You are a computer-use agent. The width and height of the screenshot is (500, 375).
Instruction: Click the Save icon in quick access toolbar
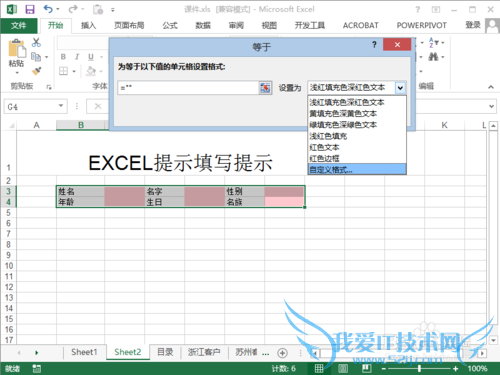(x=30, y=9)
